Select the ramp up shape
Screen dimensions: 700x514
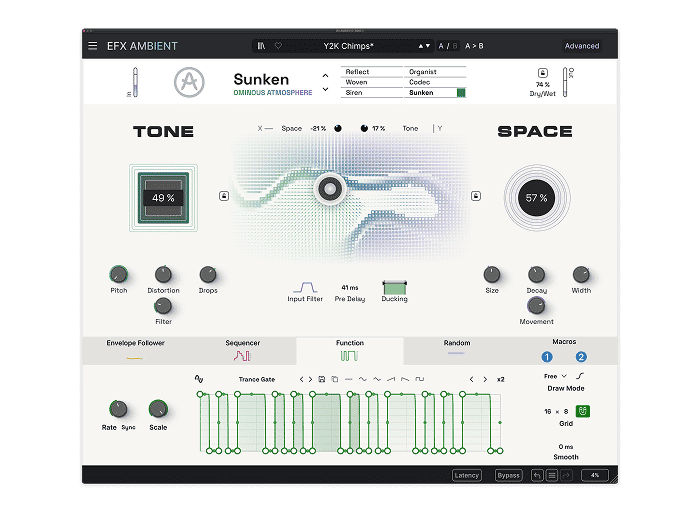[391, 379]
